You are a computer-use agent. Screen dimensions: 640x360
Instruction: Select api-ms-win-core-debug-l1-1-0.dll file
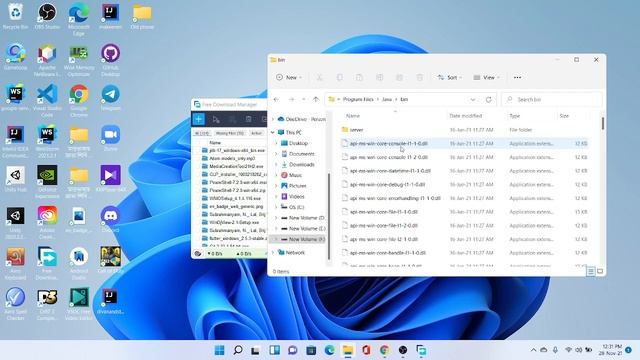[x=387, y=184]
